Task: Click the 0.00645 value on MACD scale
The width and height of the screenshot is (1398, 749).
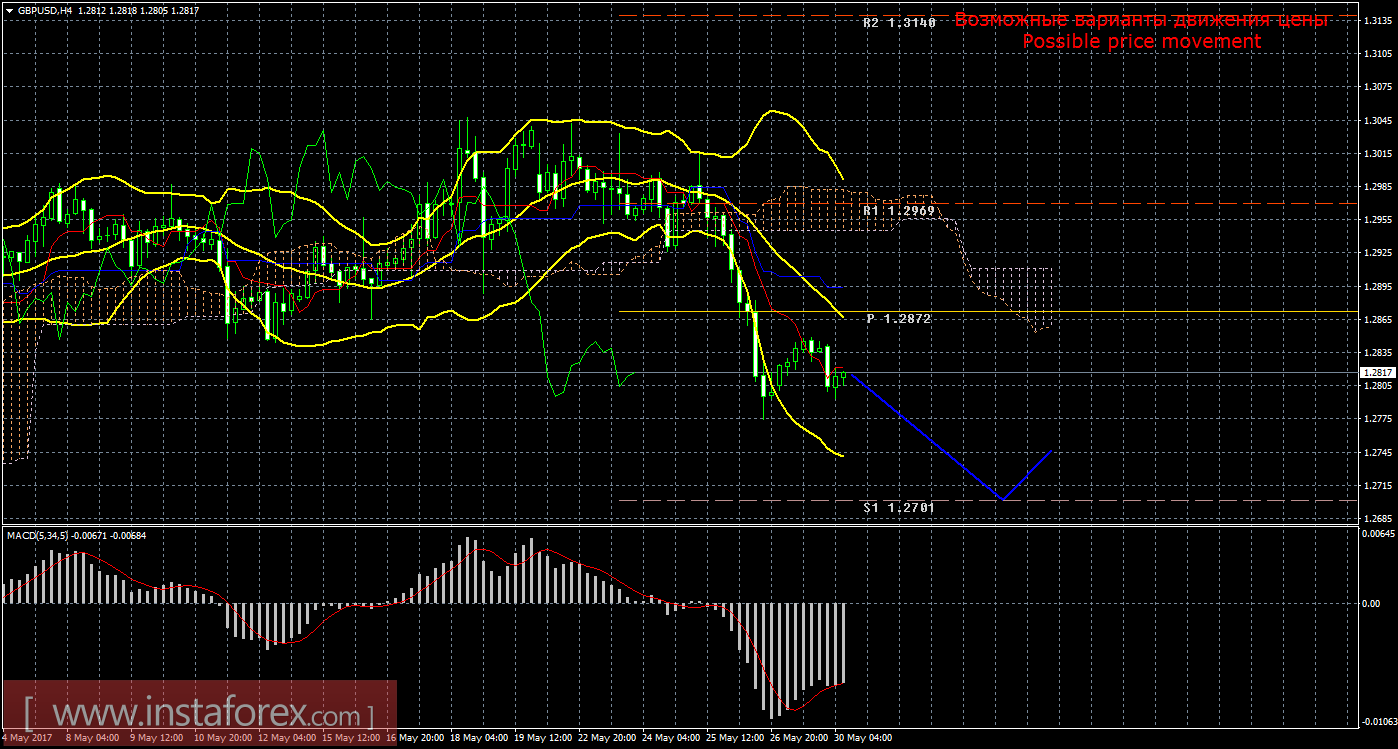Action: click(x=1376, y=534)
